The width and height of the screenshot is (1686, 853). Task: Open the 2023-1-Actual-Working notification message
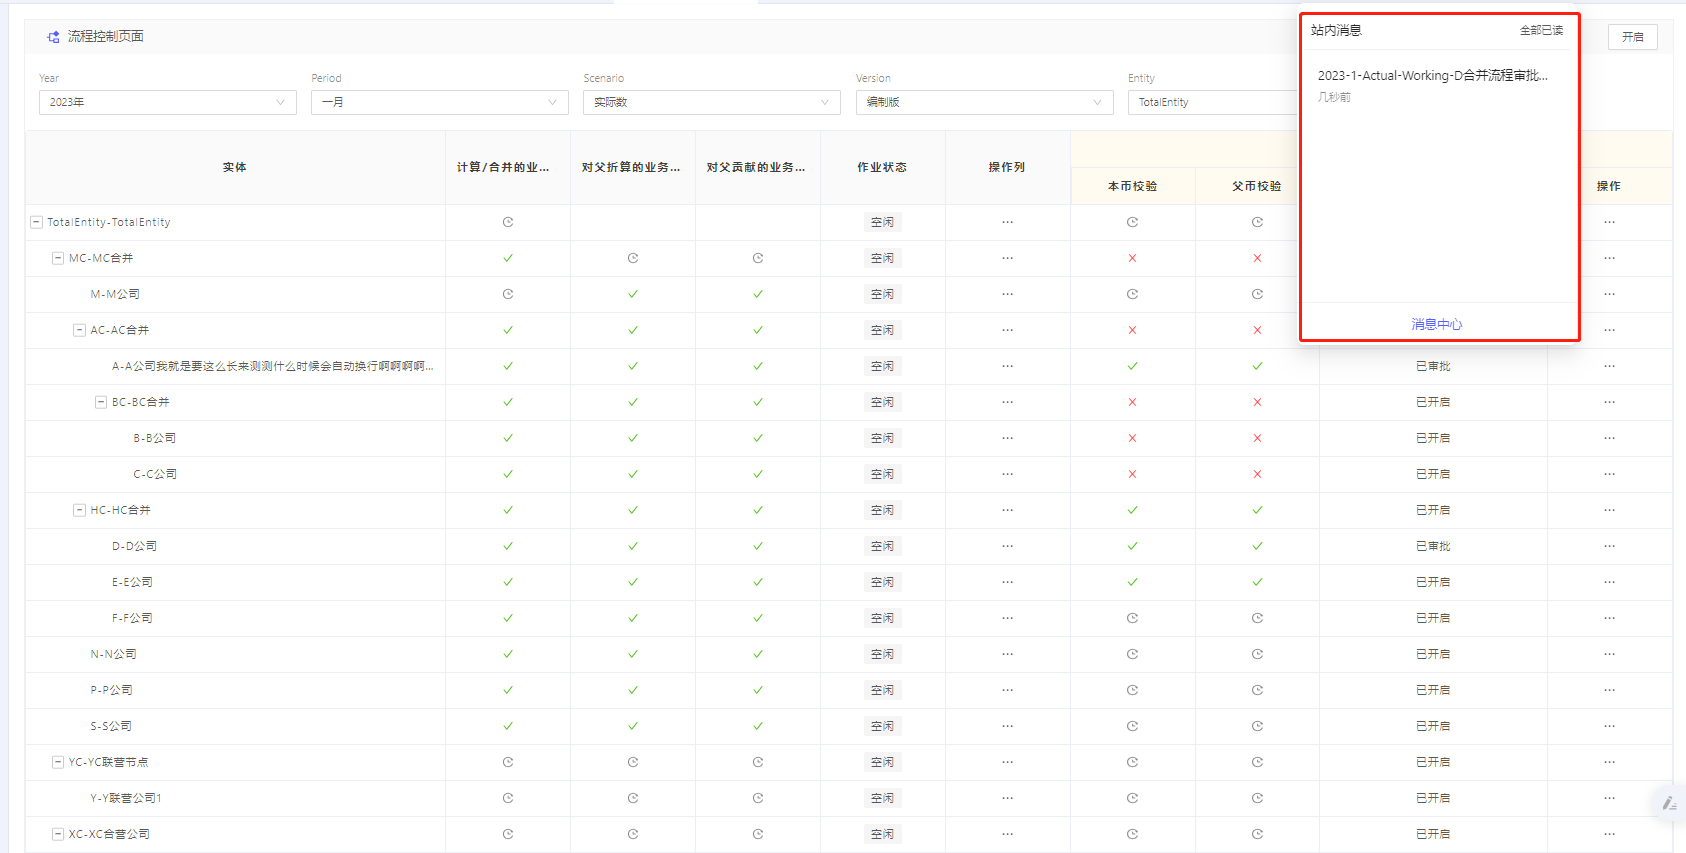[1432, 76]
